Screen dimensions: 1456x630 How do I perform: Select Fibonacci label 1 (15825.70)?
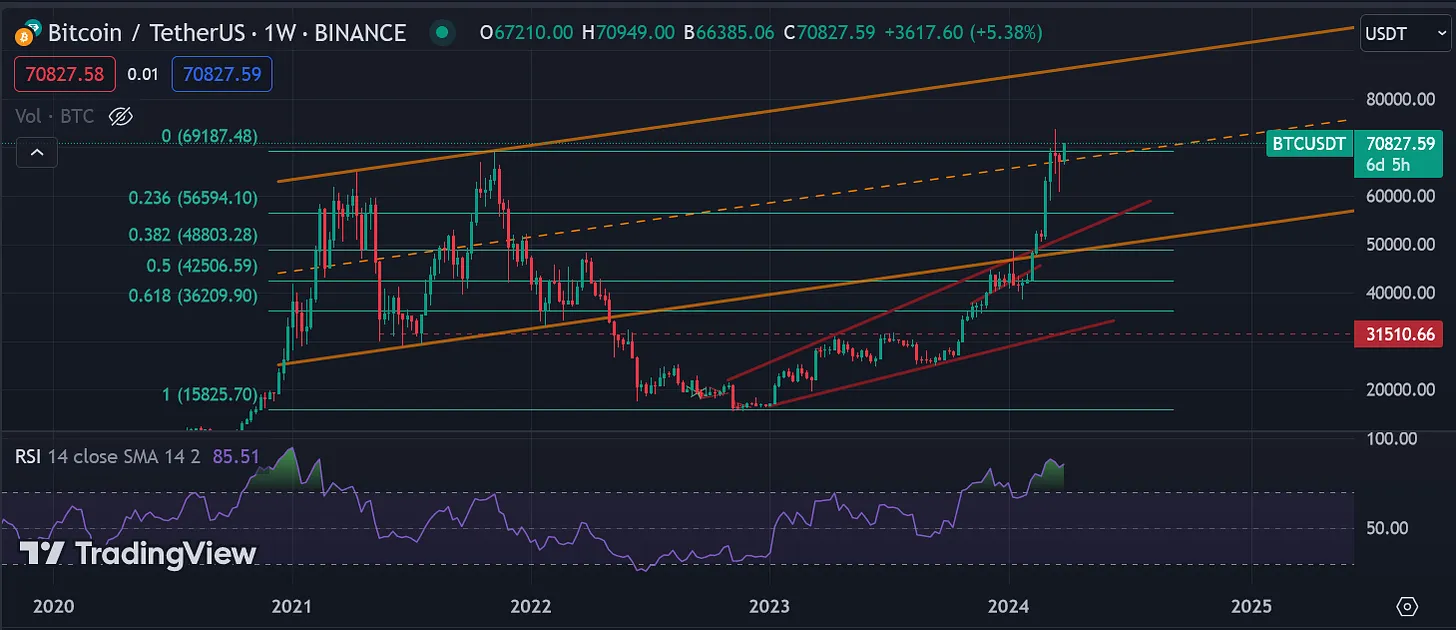click(x=210, y=395)
